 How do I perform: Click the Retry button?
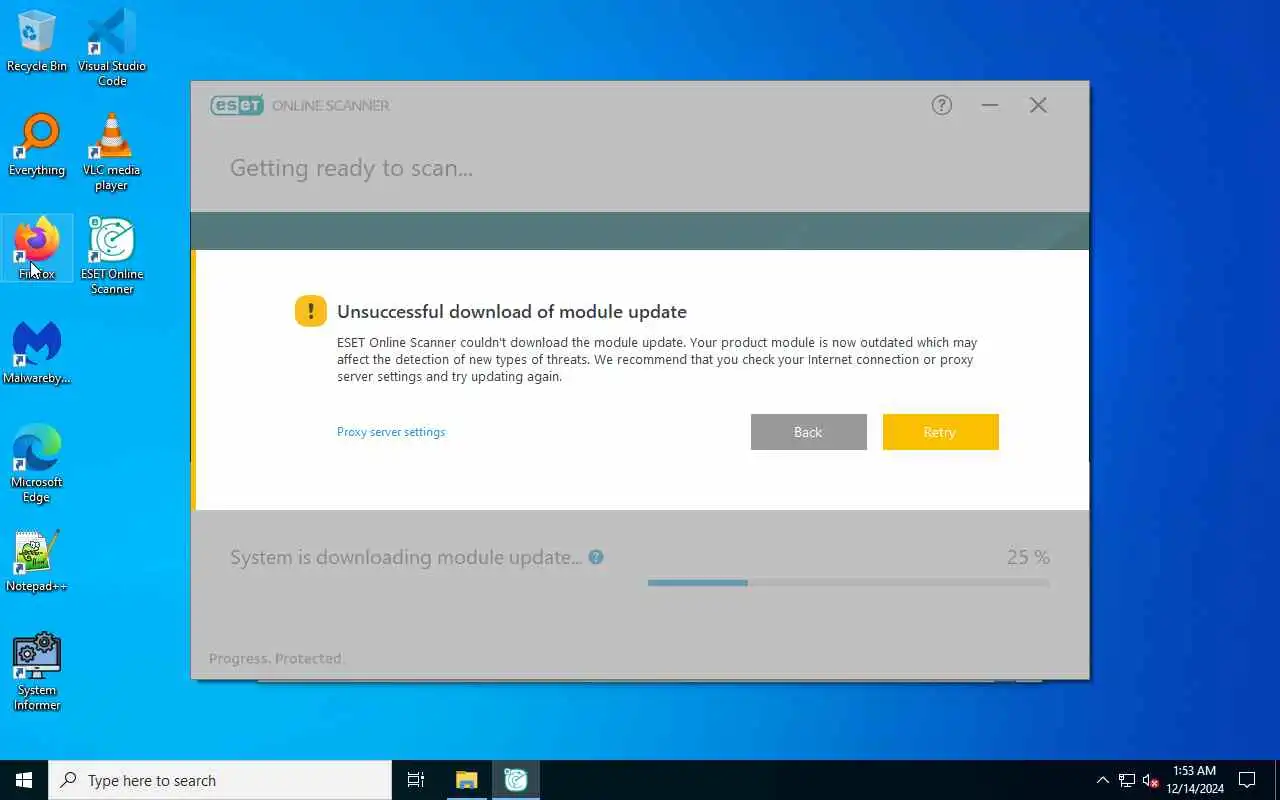[940, 432]
